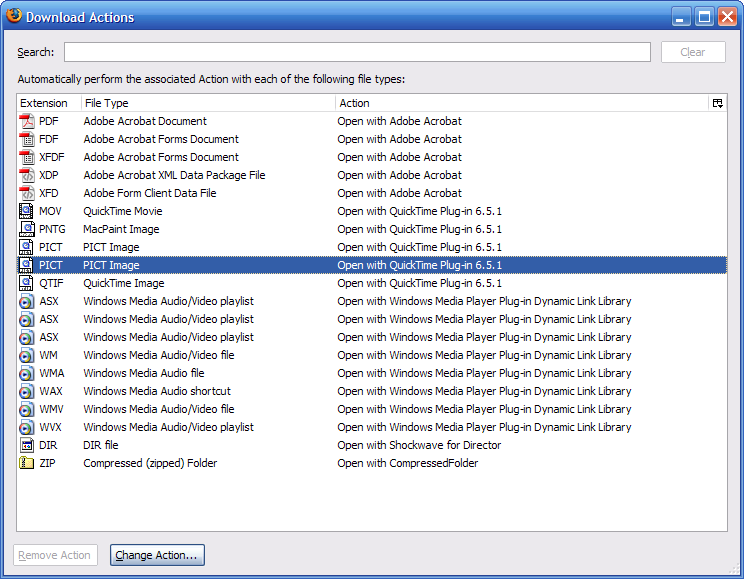Select the unhighlighted 'PICT Image' row text

pos(112,247)
